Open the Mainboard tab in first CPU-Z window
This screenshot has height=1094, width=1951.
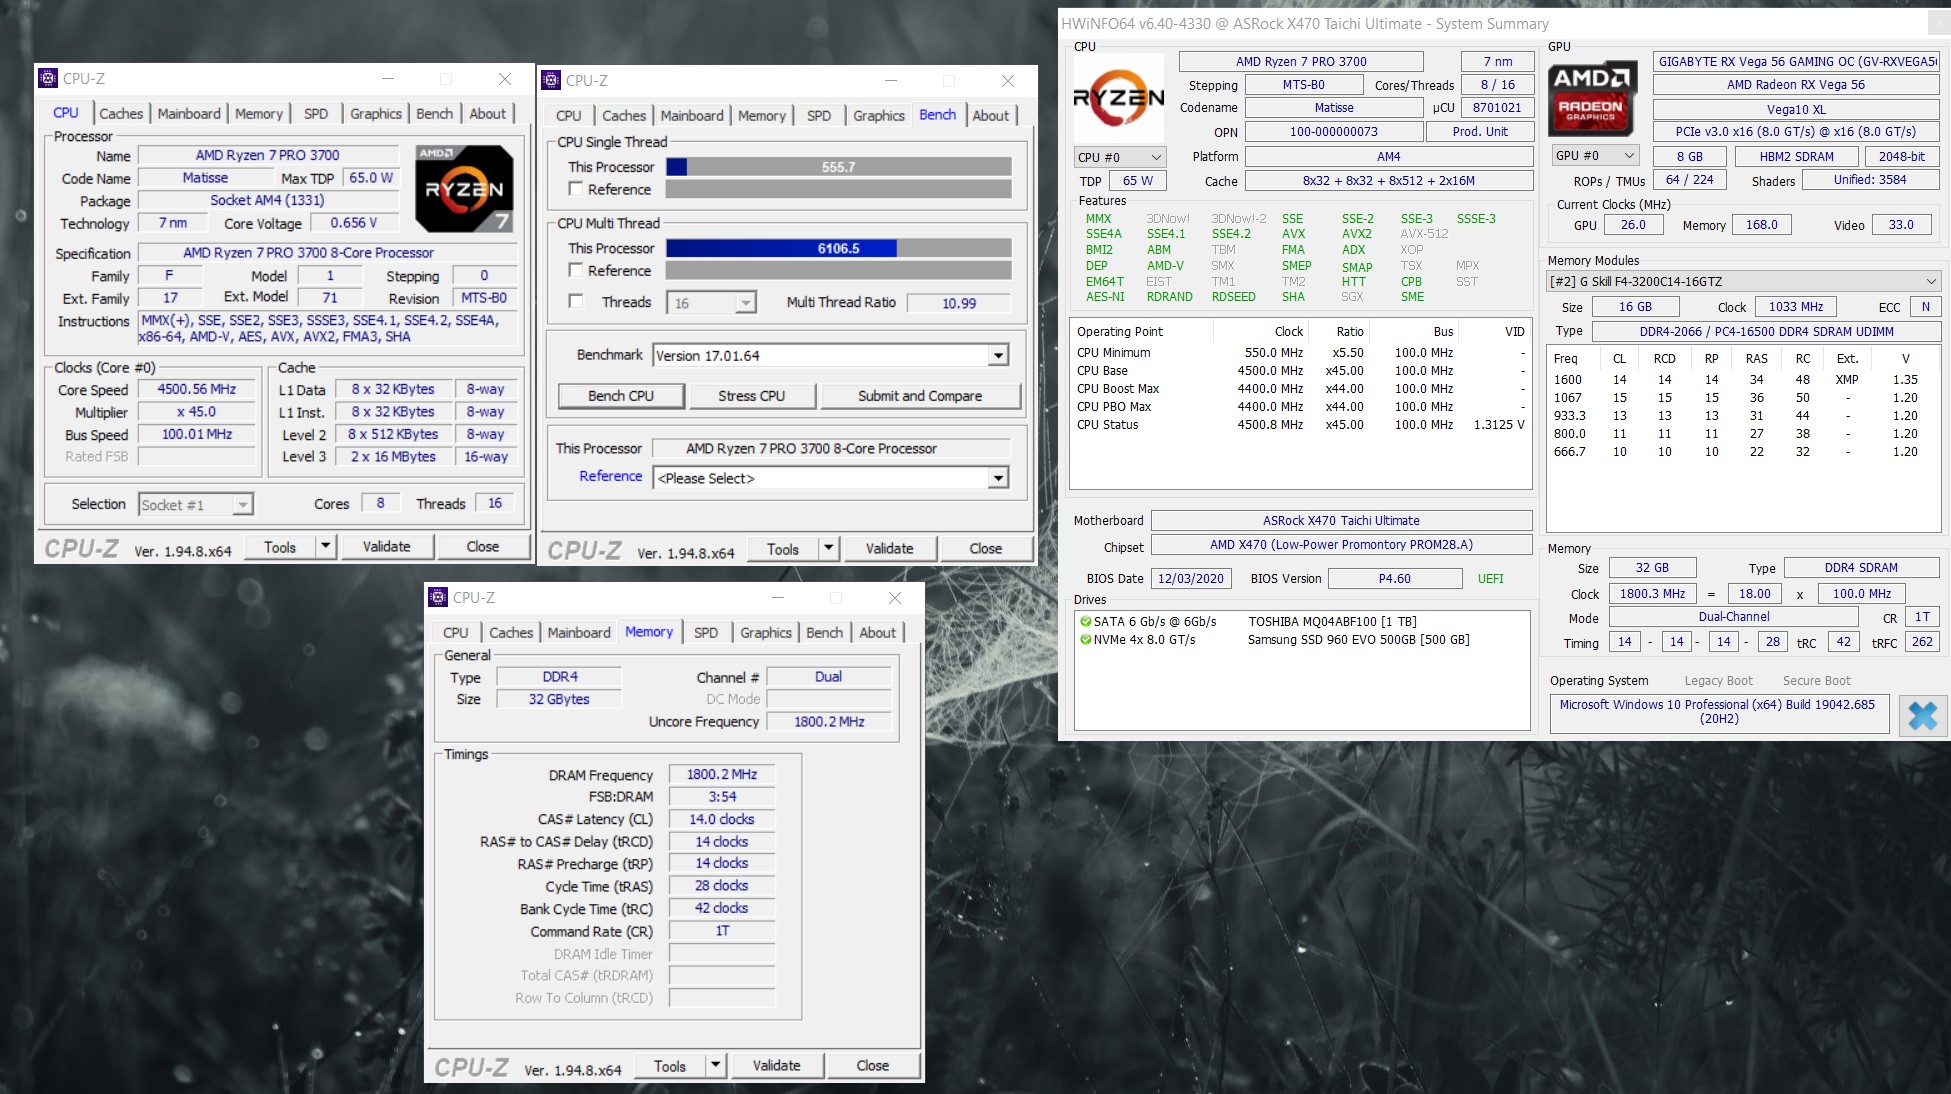(x=189, y=113)
